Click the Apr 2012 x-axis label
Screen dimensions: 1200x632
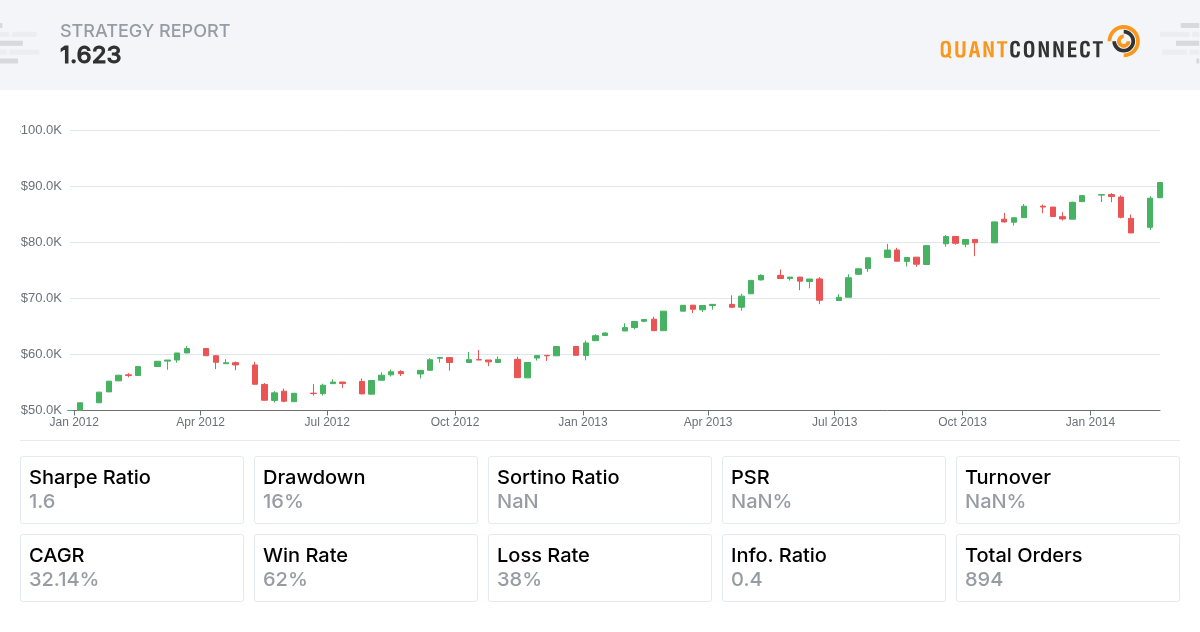click(200, 422)
